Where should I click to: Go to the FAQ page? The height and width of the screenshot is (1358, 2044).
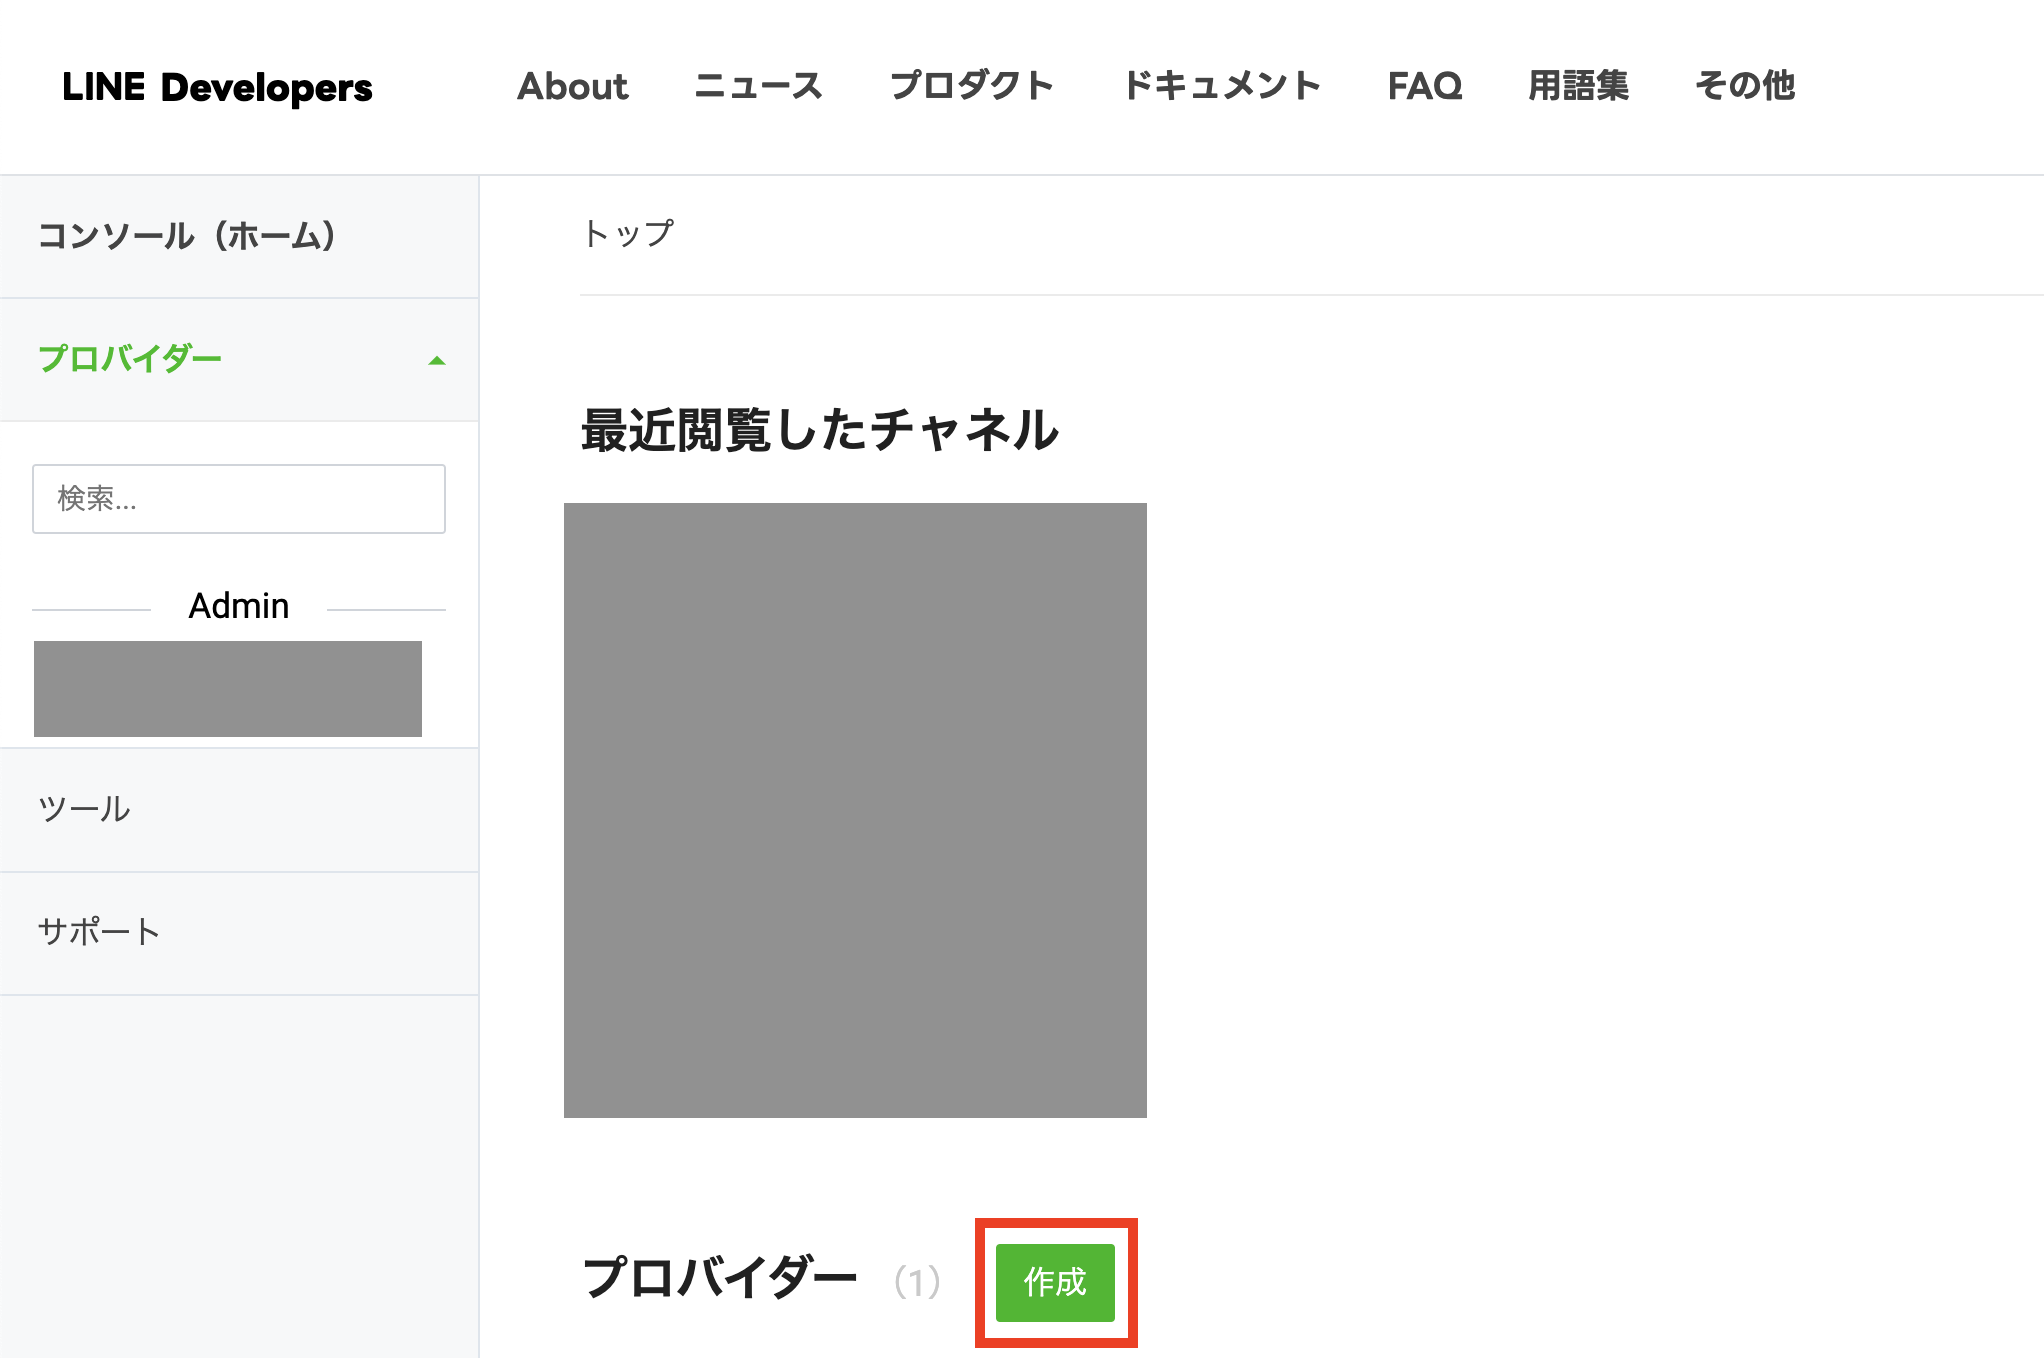(1424, 86)
